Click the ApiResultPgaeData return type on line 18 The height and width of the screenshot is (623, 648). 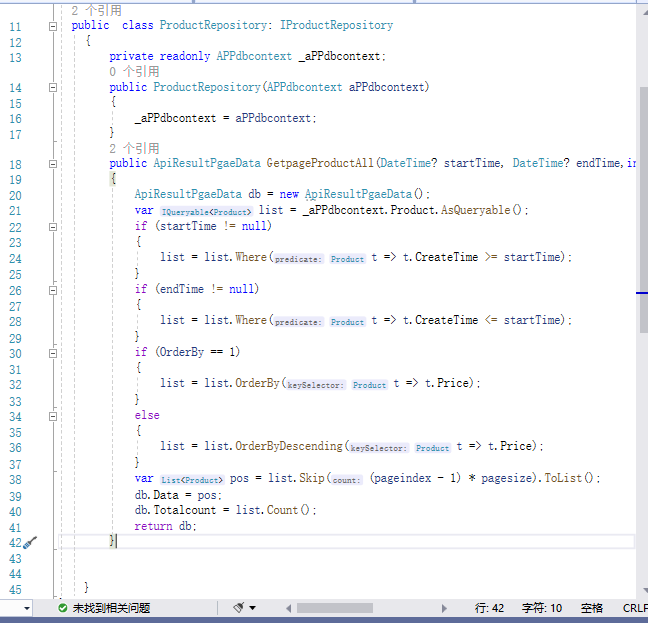207,163
